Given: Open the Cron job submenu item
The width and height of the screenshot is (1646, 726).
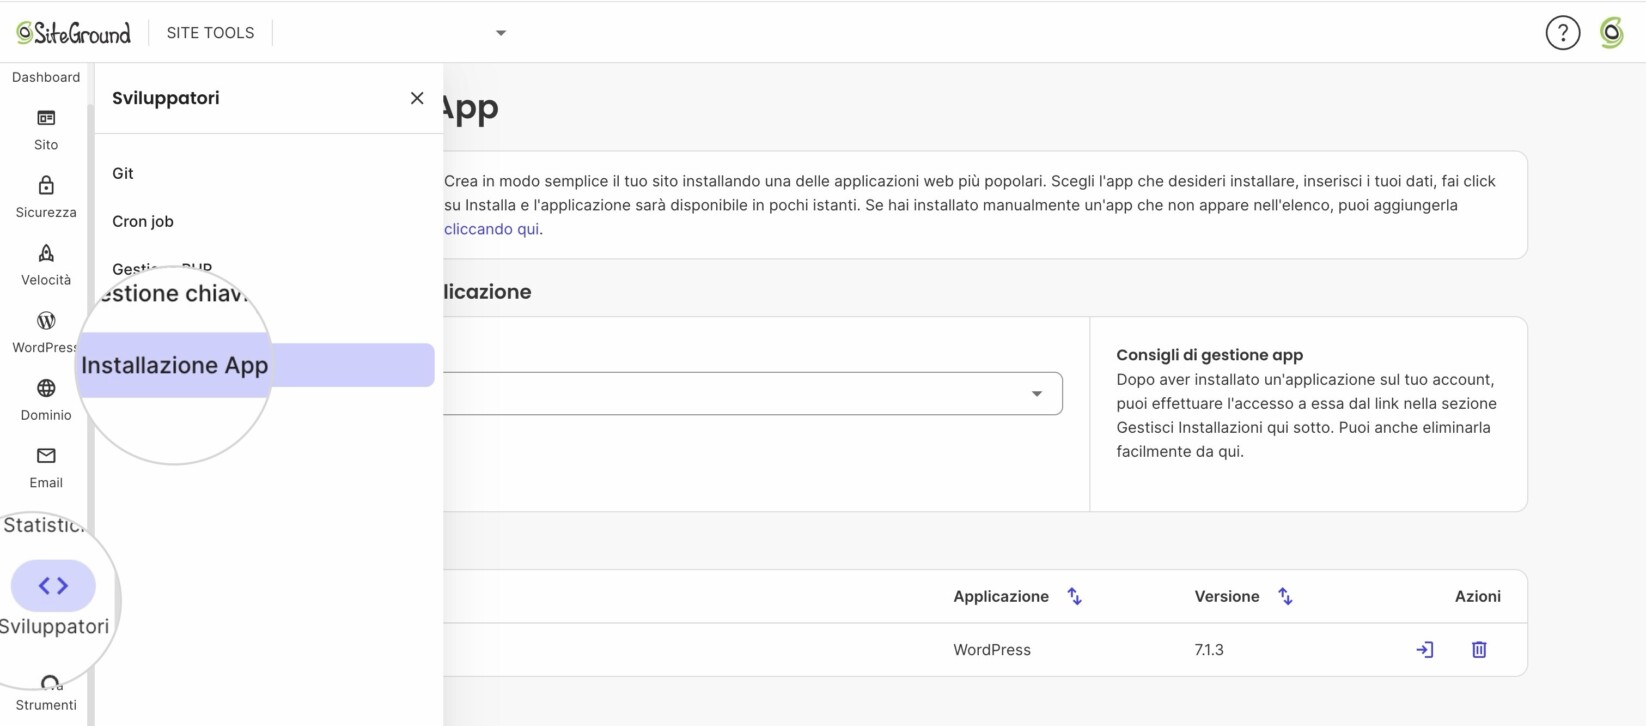Looking at the screenshot, I should [x=143, y=221].
